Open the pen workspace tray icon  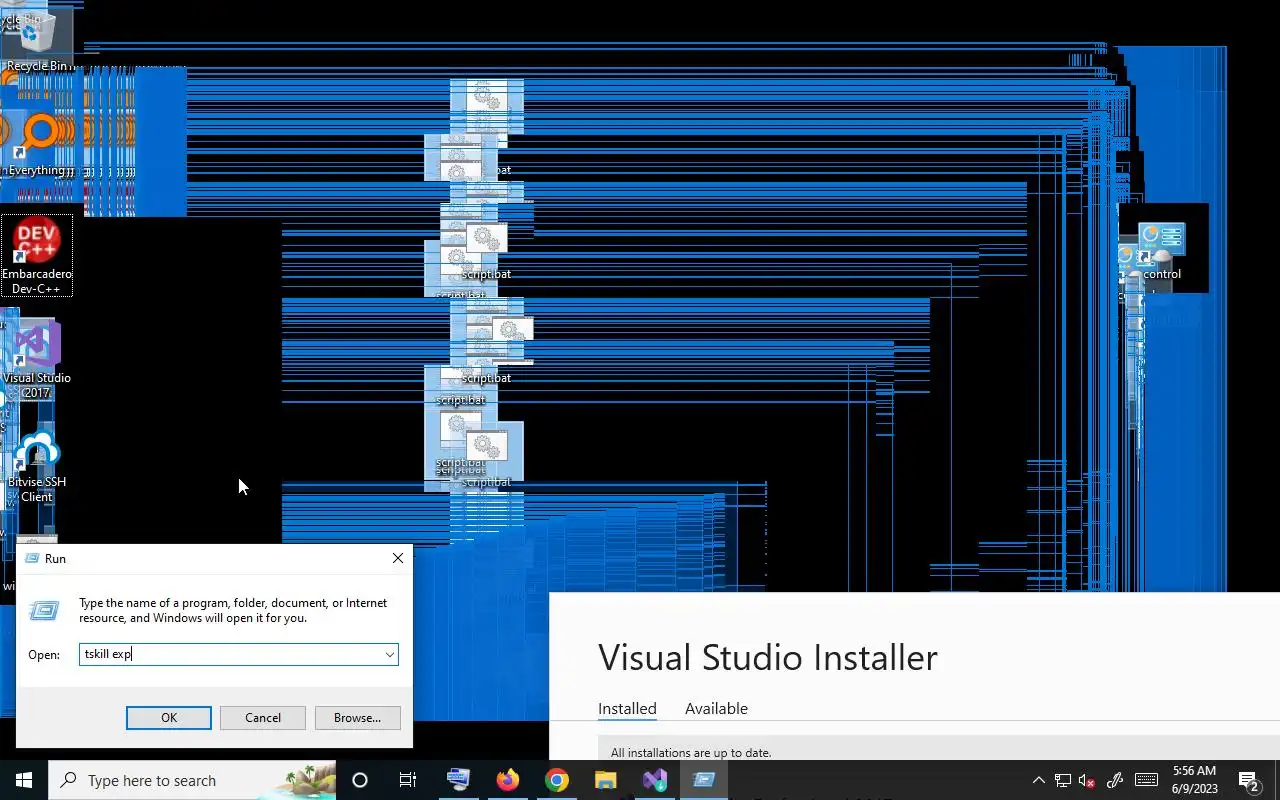(1115, 780)
